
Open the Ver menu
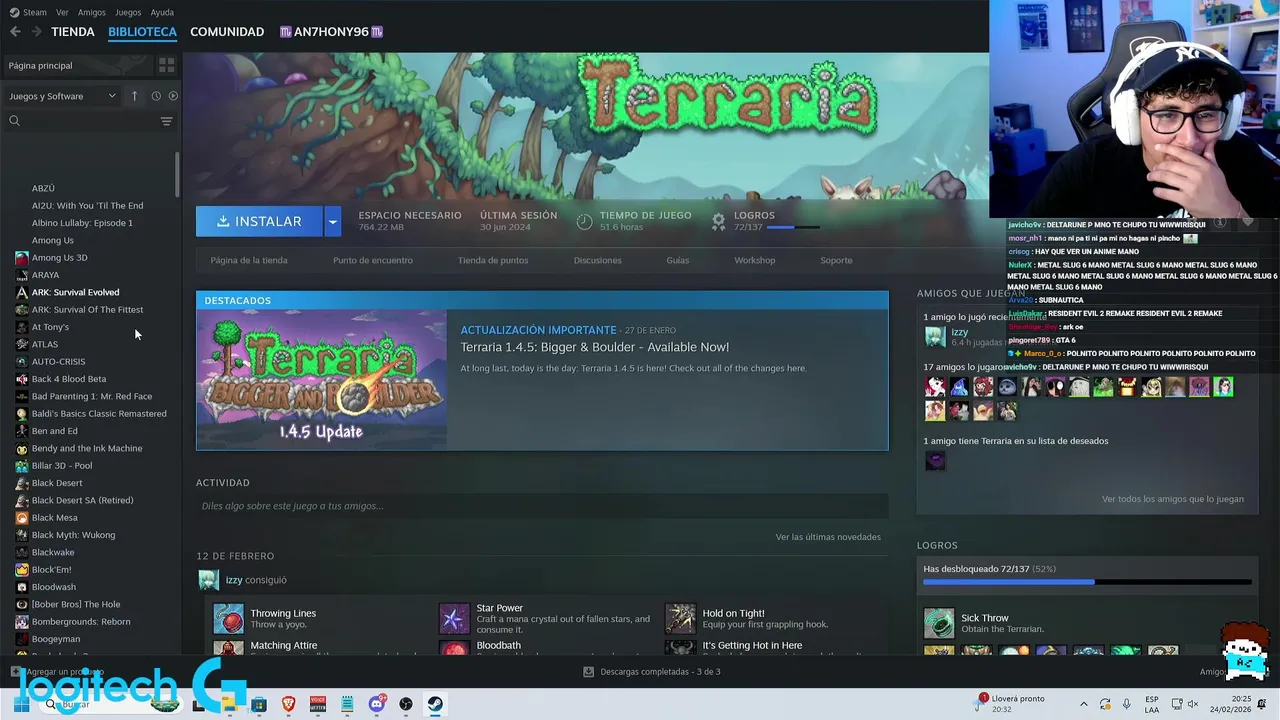click(62, 12)
